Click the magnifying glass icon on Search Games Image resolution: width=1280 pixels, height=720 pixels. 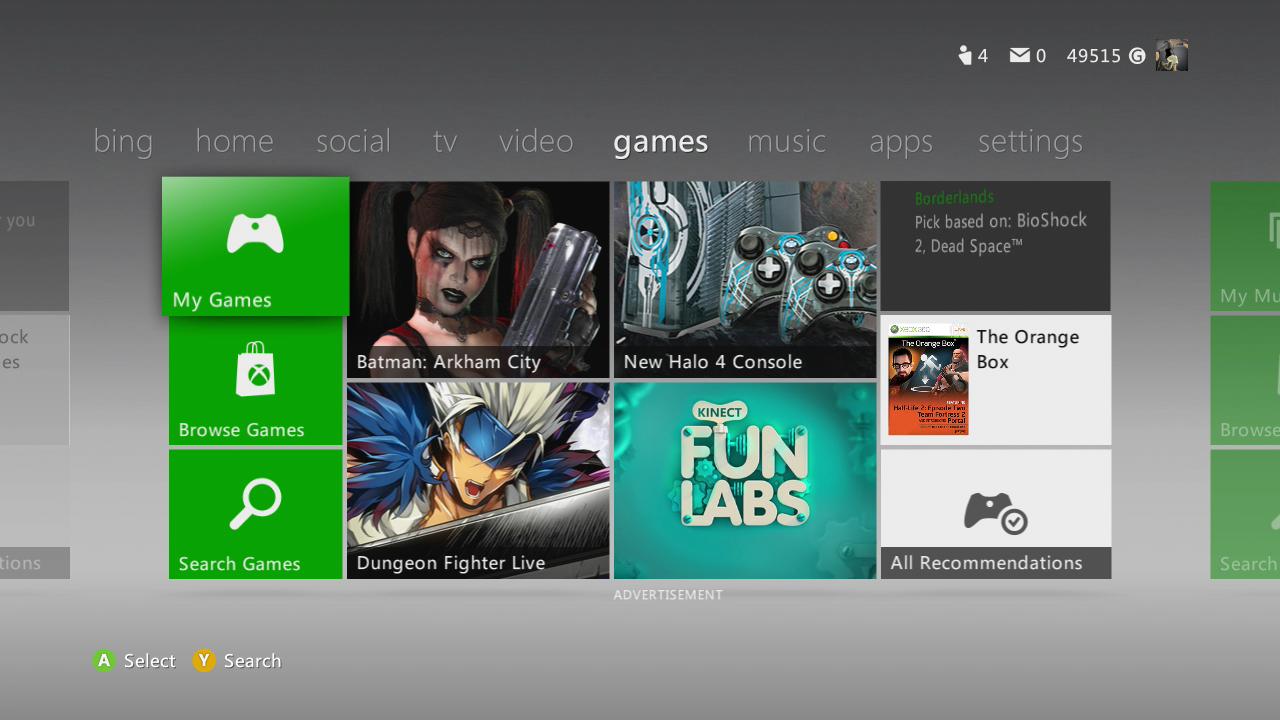point(255,504)
